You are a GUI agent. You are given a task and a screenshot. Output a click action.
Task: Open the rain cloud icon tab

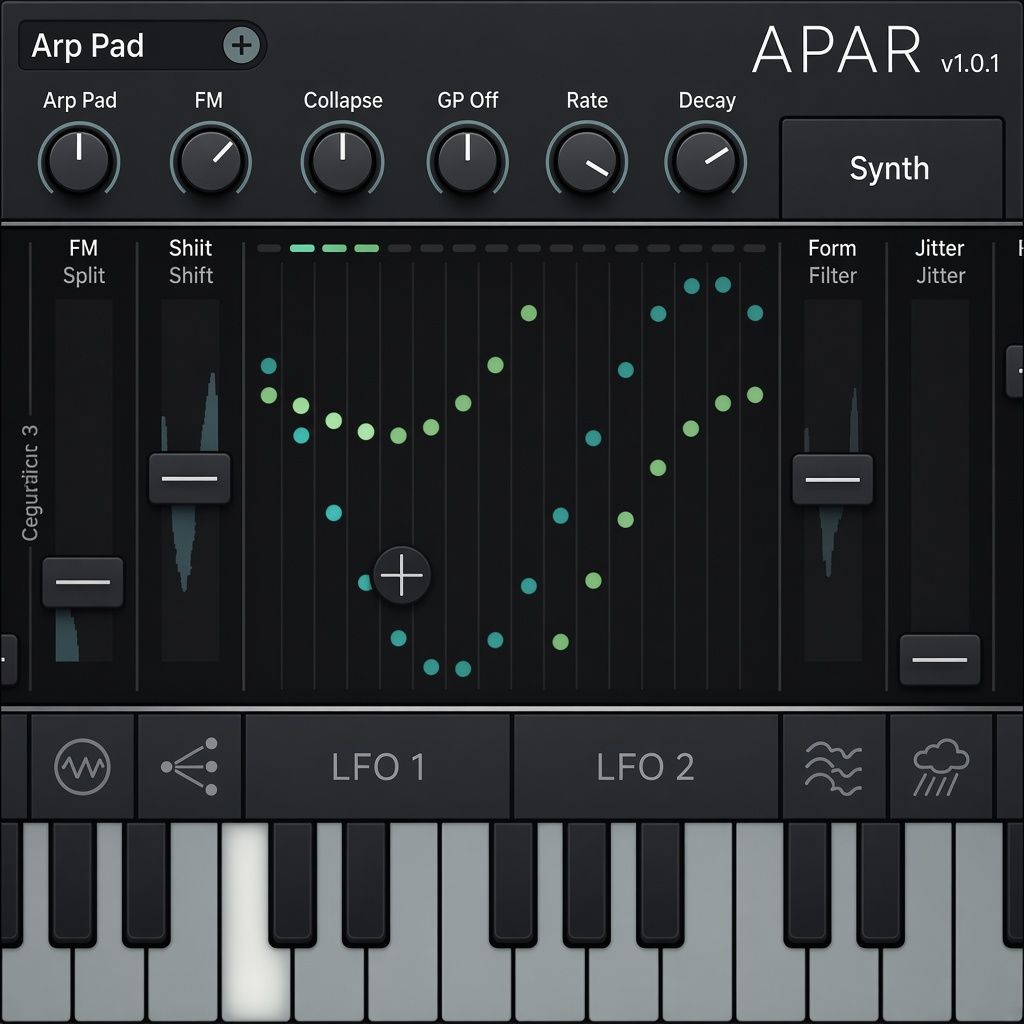(x=940, y=766)
